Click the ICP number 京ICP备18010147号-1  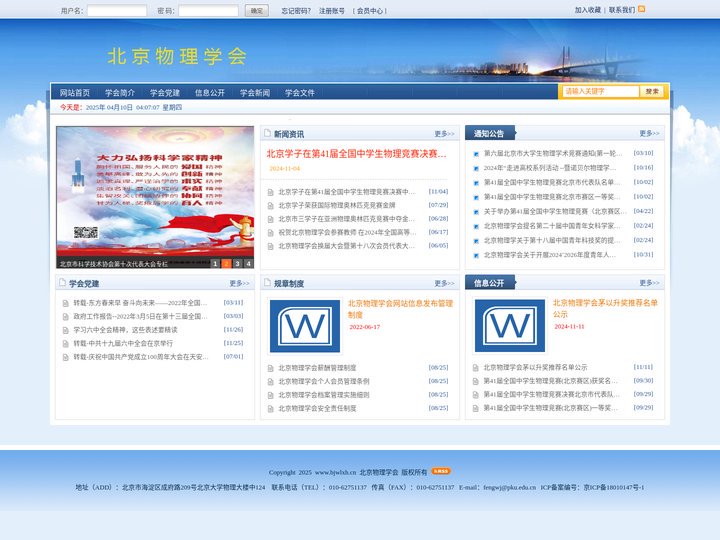pos(613,487)
